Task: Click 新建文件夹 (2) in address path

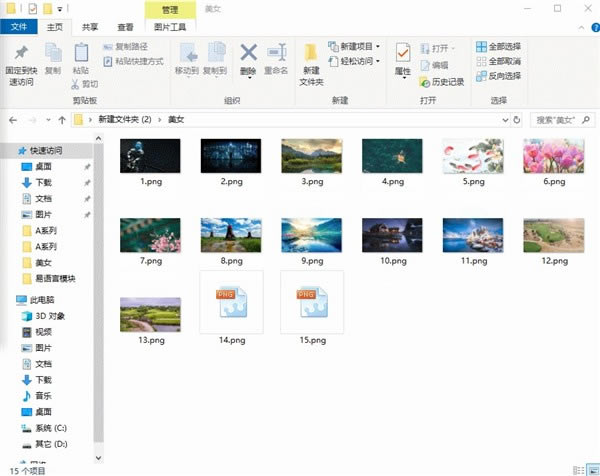Action: tap(125, 120)
